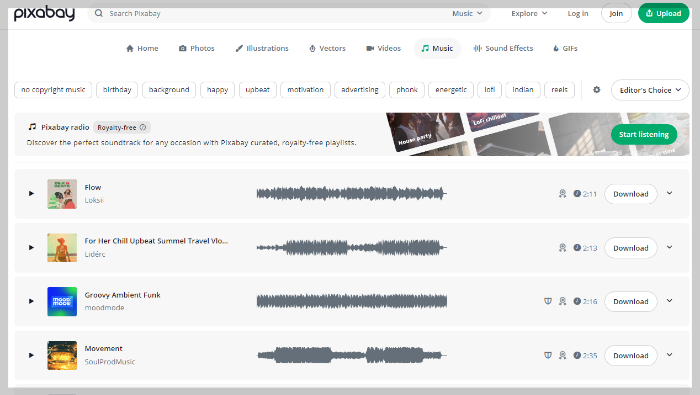The height and width of the screenshot is (395, 700).
Task: Open the Flow album cover thumbnail
Action: click(x=62, y=194)
